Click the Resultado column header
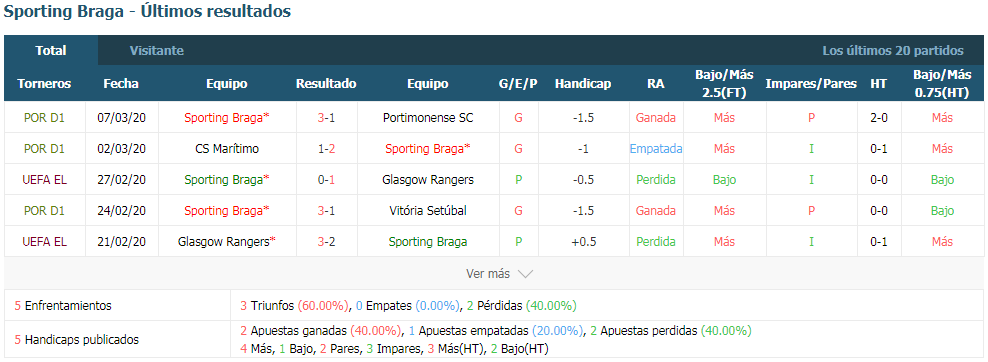 pos(326,84)
